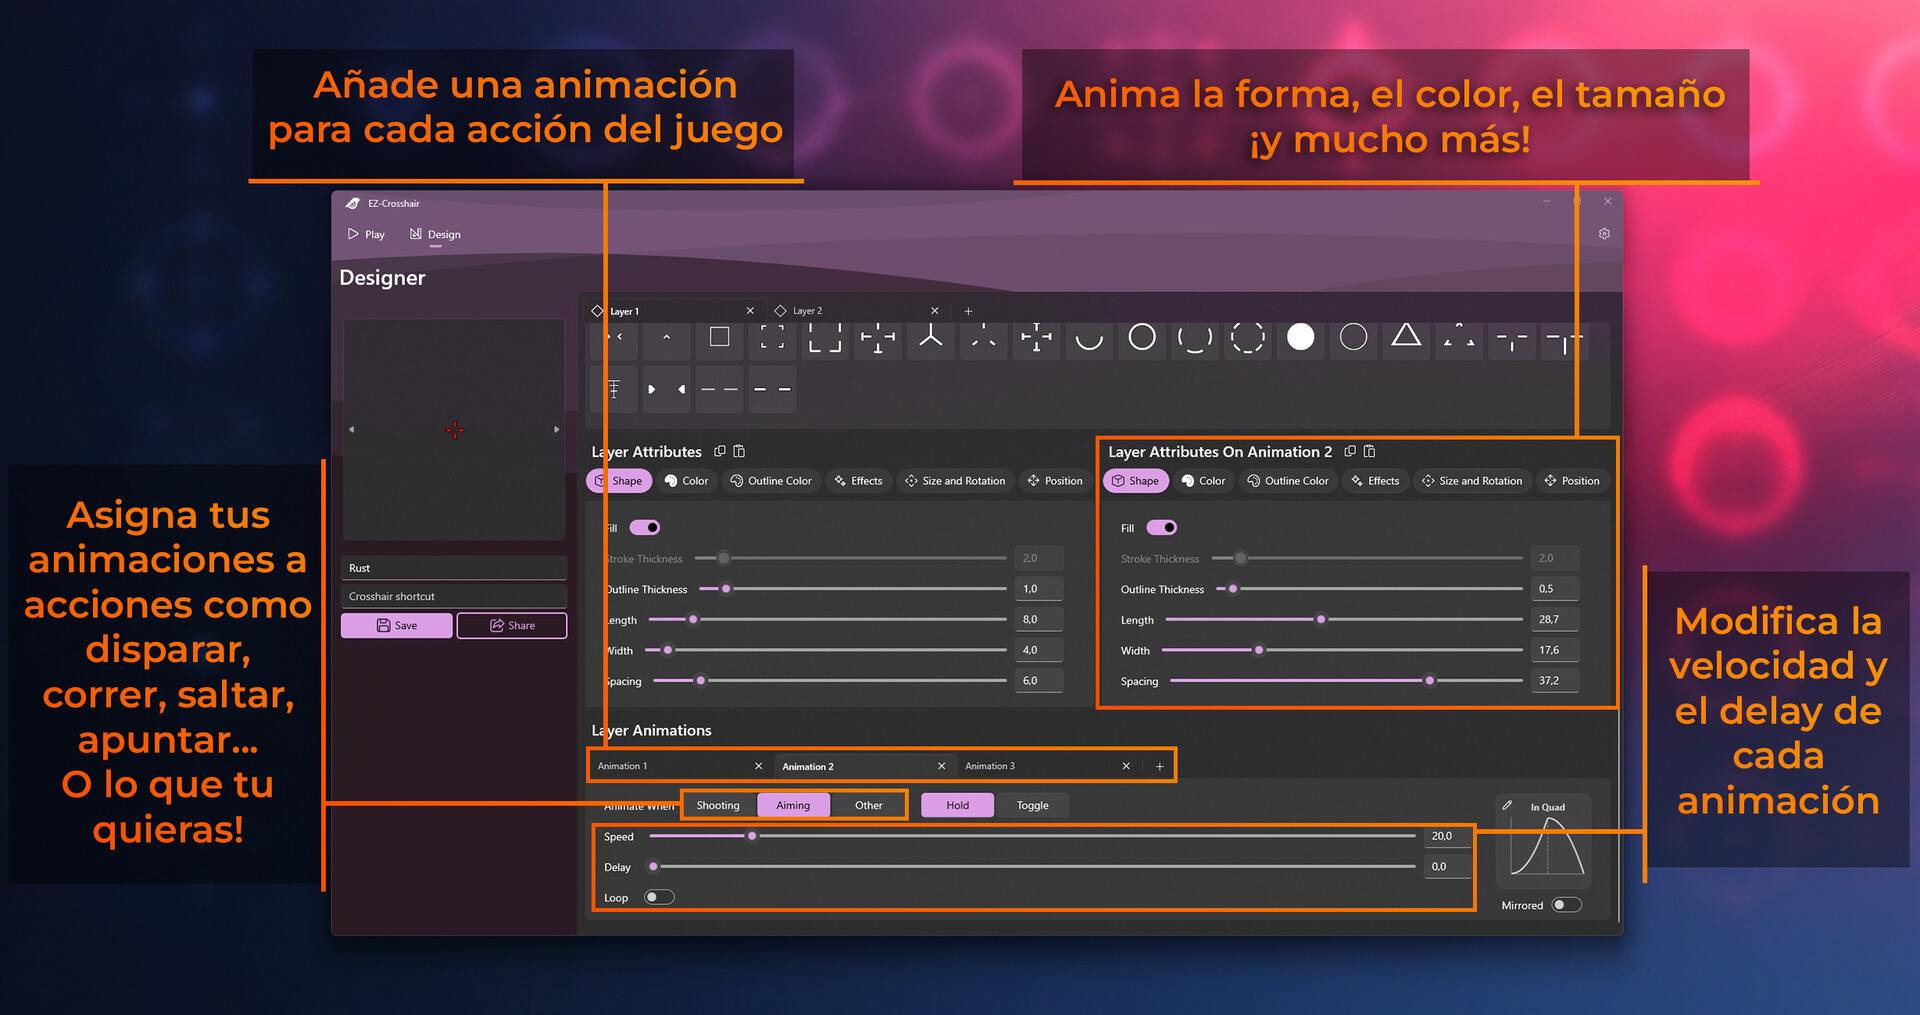
Task: Add a new animation with plus icon
Action: (1160, 767)
